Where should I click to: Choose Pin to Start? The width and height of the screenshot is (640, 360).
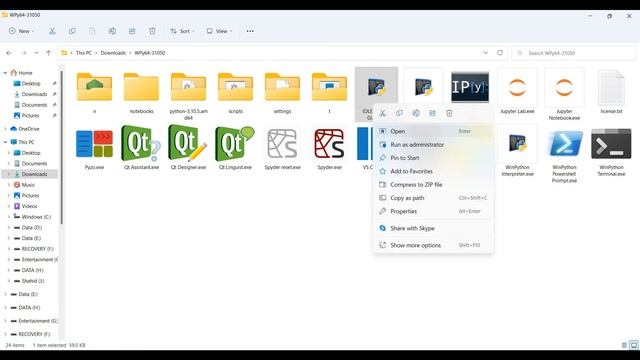click(433, 158)
